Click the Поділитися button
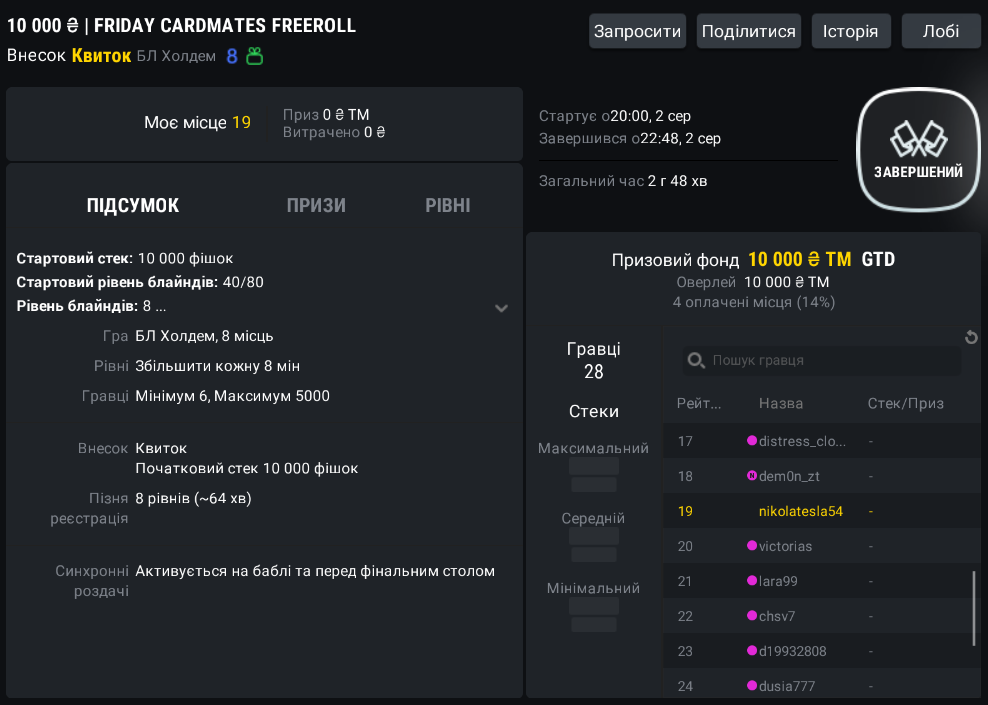The image size is (988, 705). coord(749,32)
